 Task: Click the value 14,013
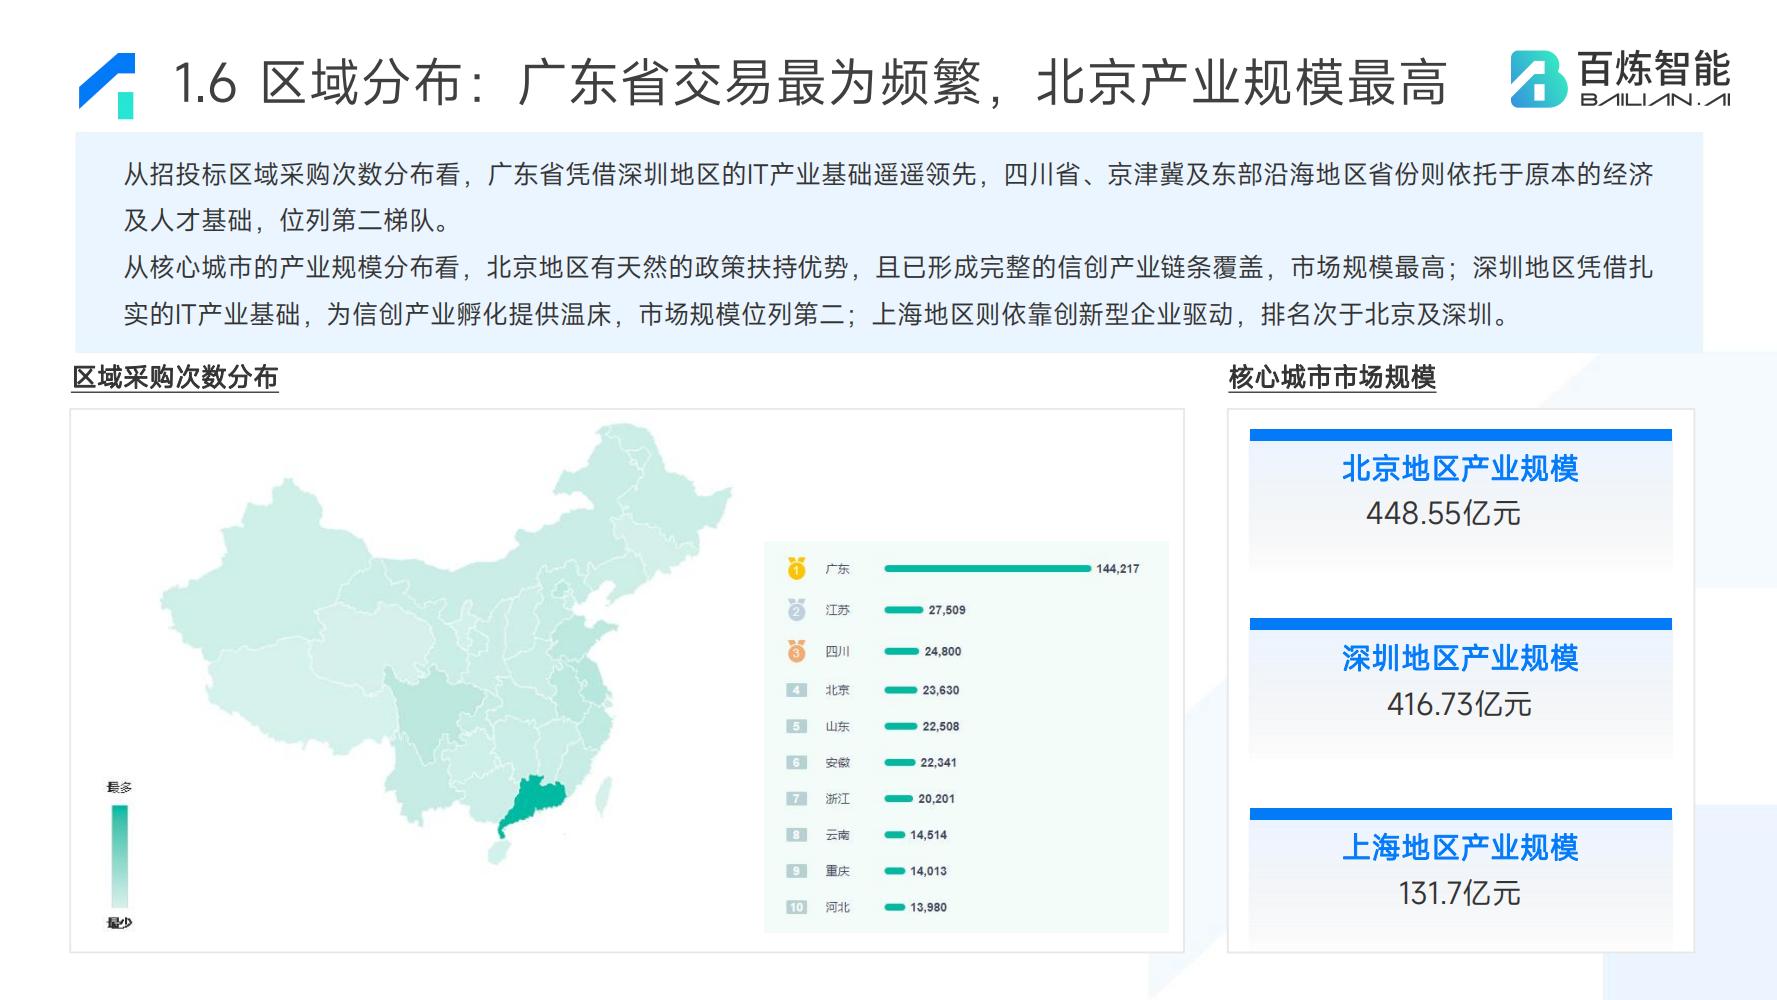point(929,871)
